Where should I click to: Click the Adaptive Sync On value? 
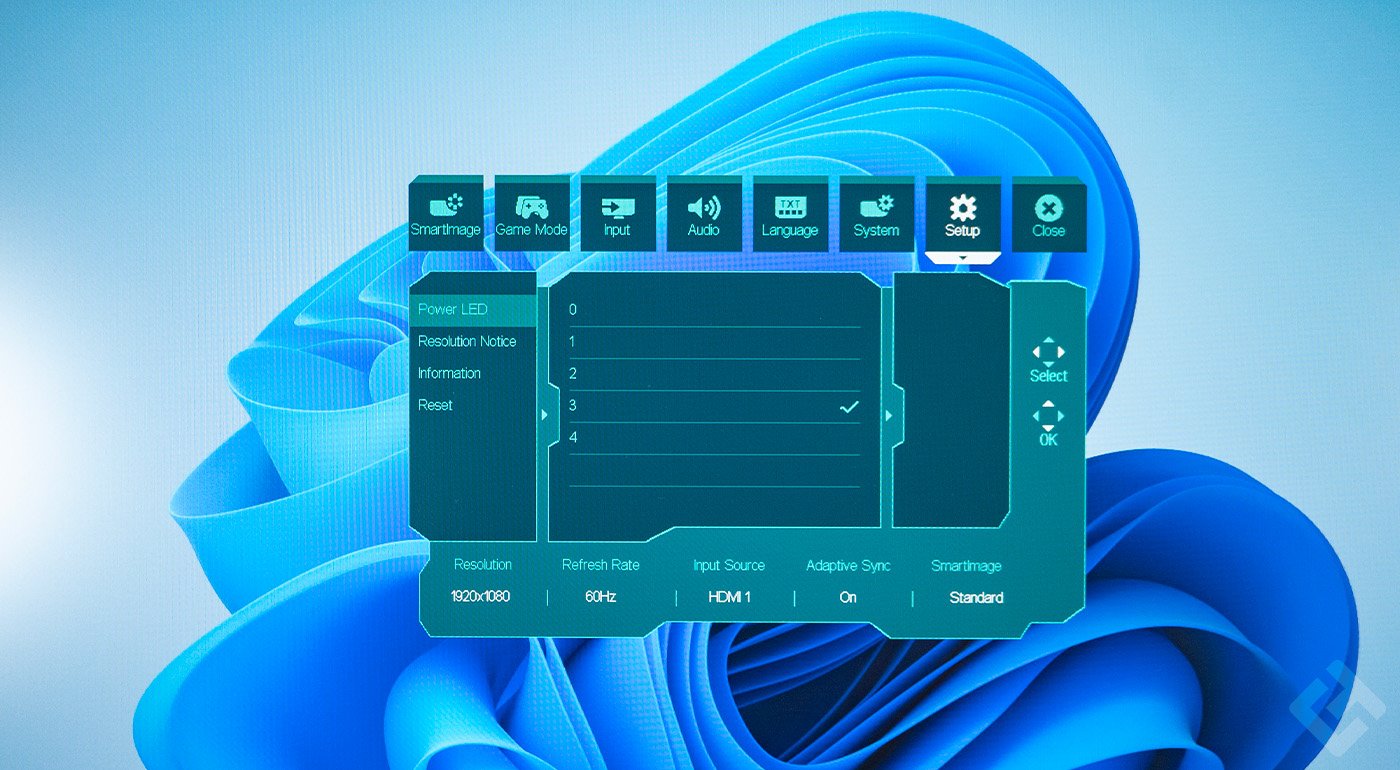[848, 597]
